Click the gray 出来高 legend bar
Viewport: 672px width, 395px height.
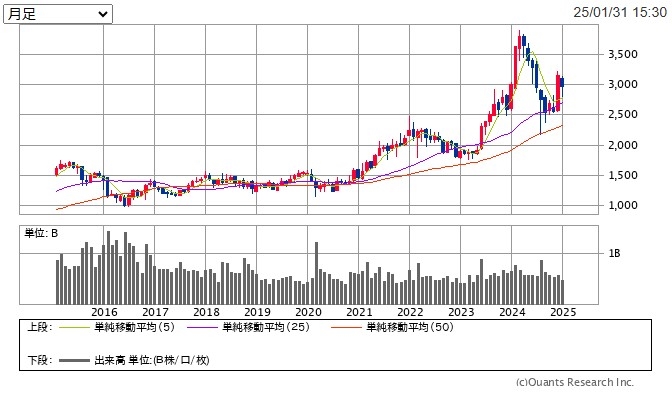pyautogui.click(x=75, y=360)
